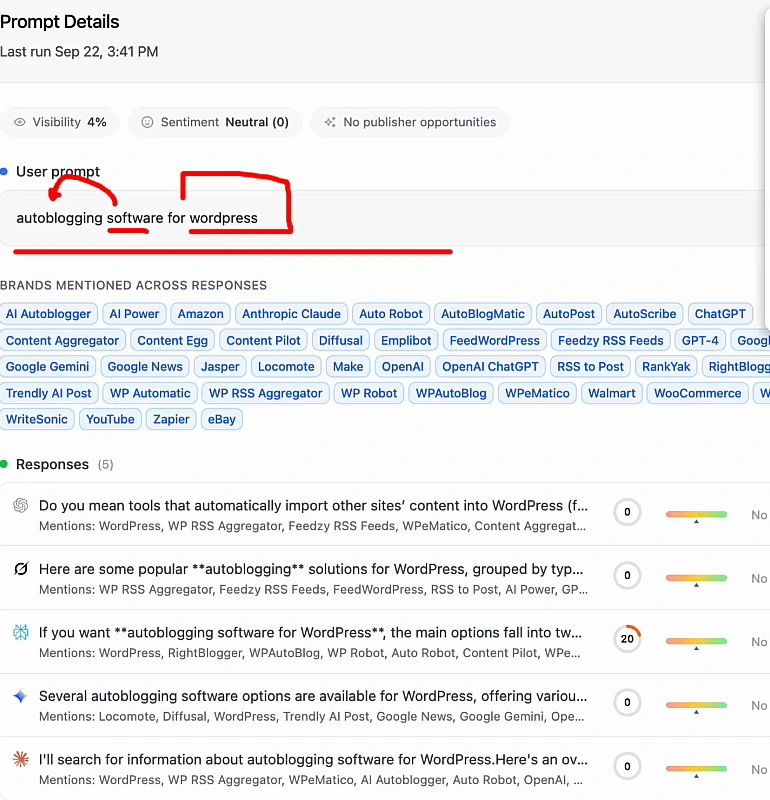Click the Sentiment Neutral (0) pill
This screenshot has width=770, height=800.
[x=214, y=122]
